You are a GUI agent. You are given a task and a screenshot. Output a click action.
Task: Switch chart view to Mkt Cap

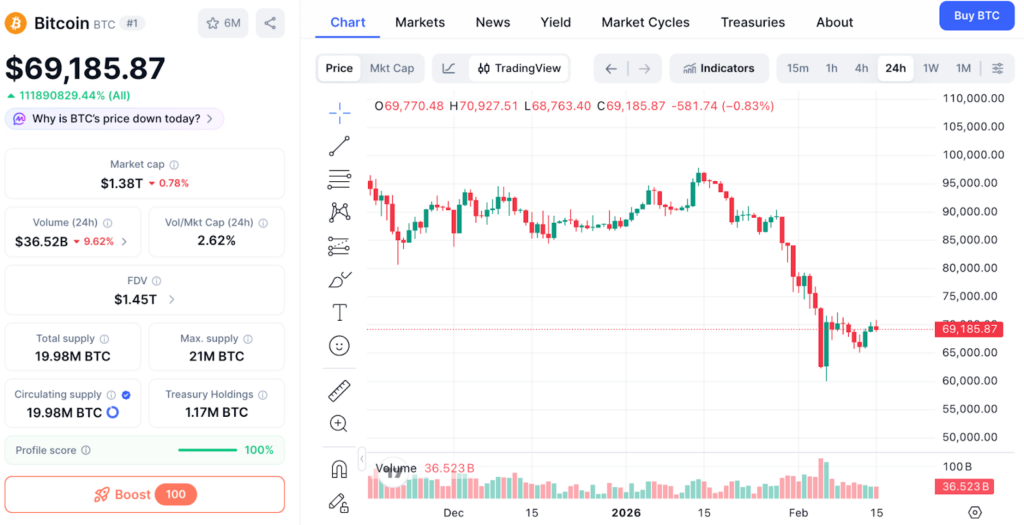[x=392, y=68]
